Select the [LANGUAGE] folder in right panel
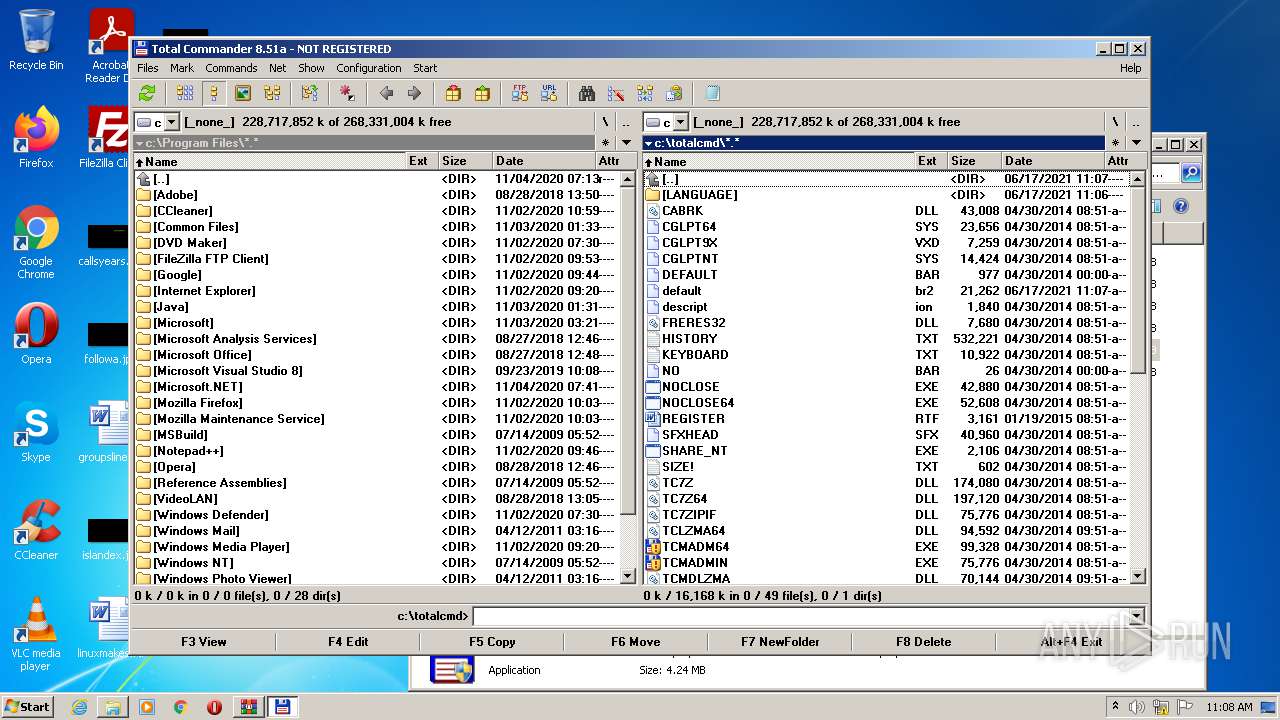Viewport: 1280px width, 720px height. pyautogui.click(x=886, y=195)
